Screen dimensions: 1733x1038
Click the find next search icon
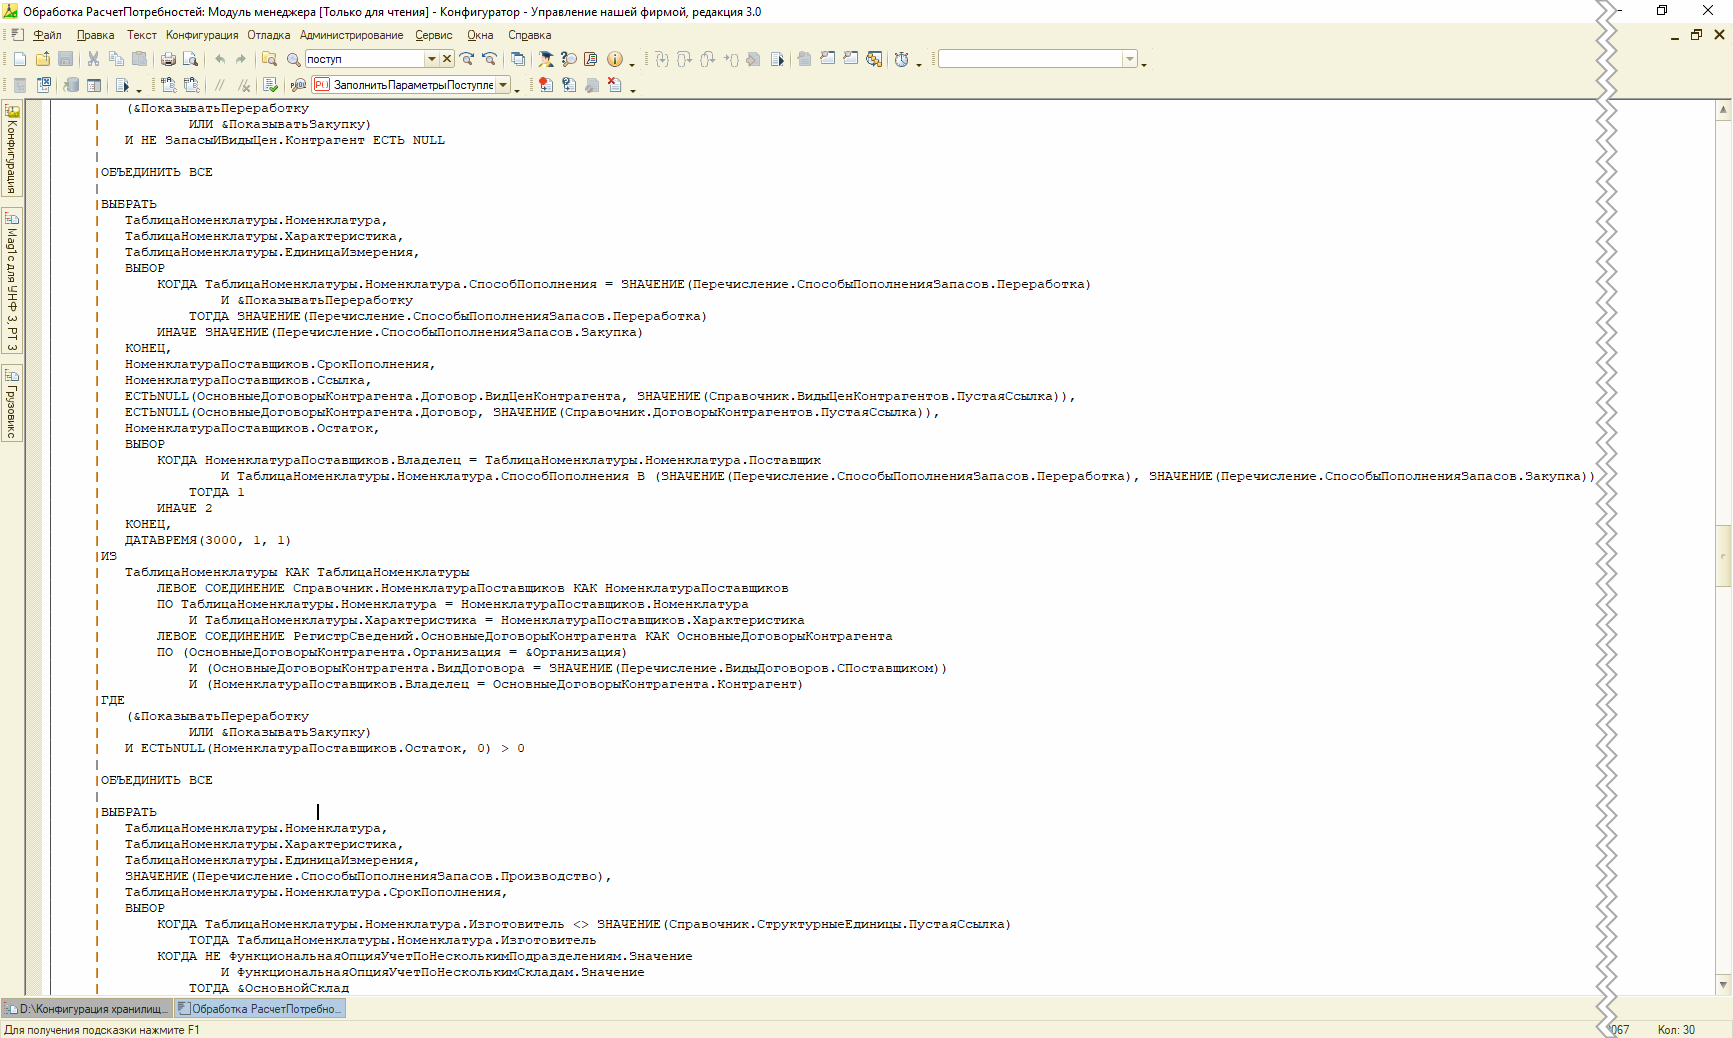point(467,60)
